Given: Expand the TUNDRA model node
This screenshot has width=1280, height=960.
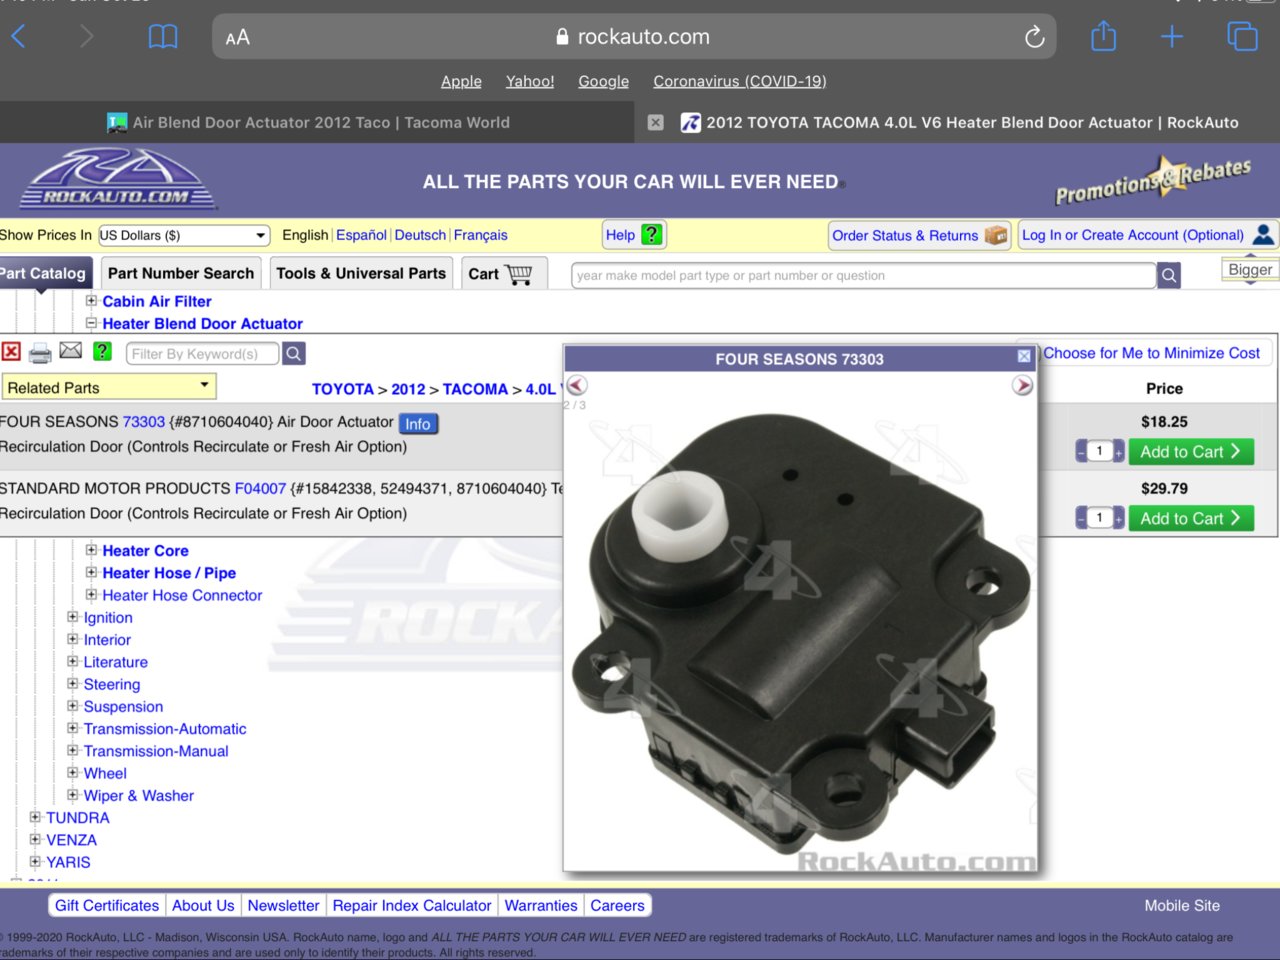Looking at the screenshot, I should (x=35, y=816).
